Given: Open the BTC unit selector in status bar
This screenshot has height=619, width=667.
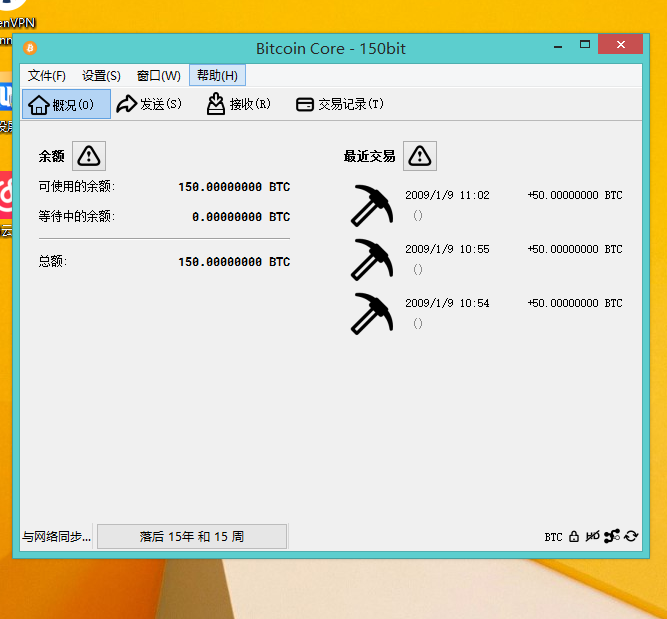Looking at the screenshot, I should [553, 537].
